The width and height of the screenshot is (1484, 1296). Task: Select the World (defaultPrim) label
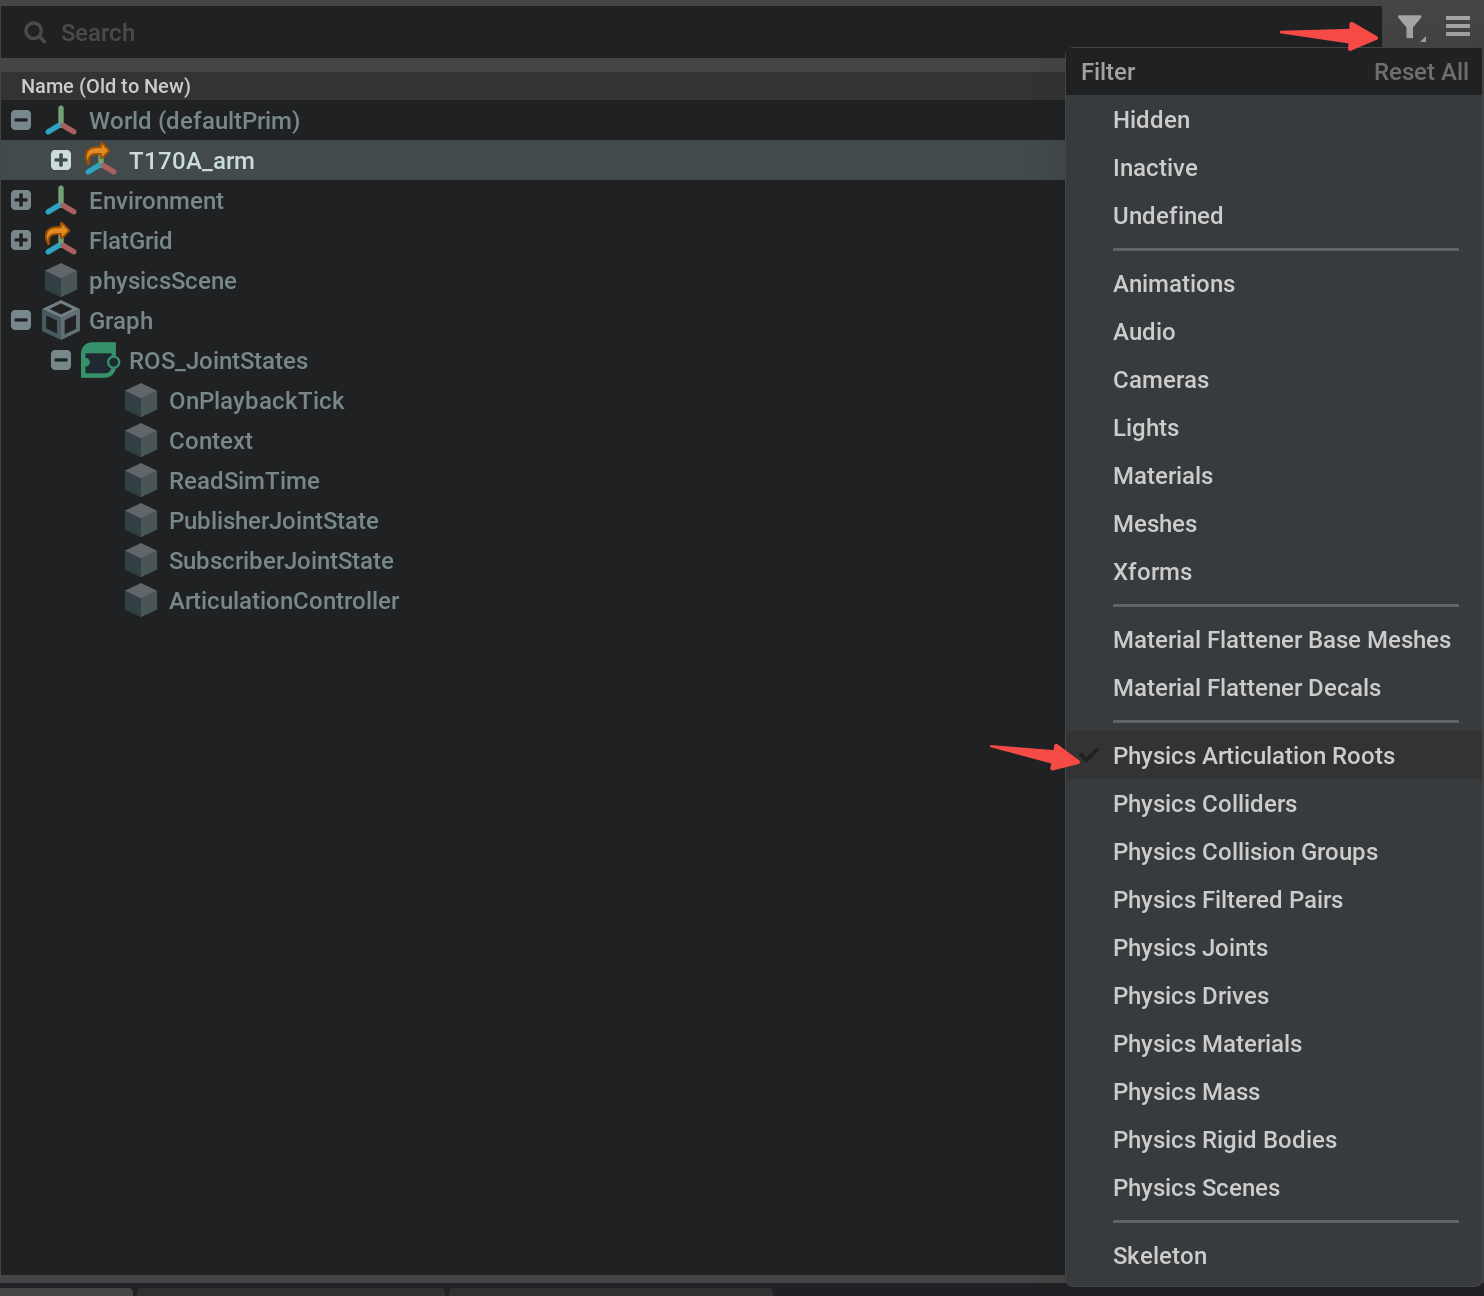(194, 121)
